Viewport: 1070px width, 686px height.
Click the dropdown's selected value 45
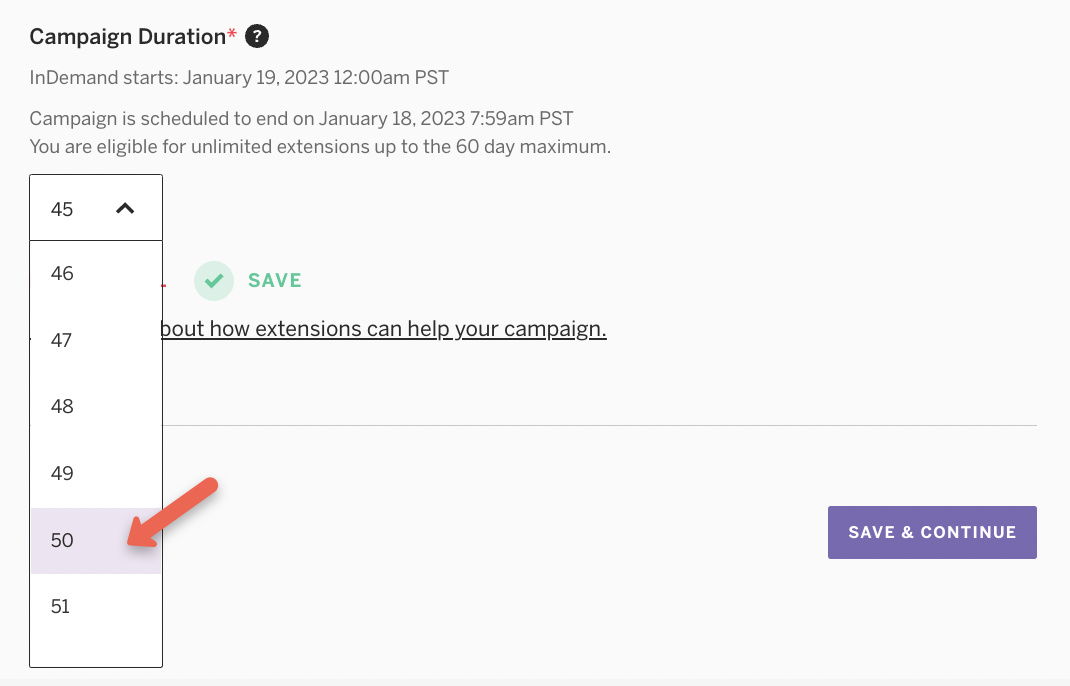click(x=62, y=209)
